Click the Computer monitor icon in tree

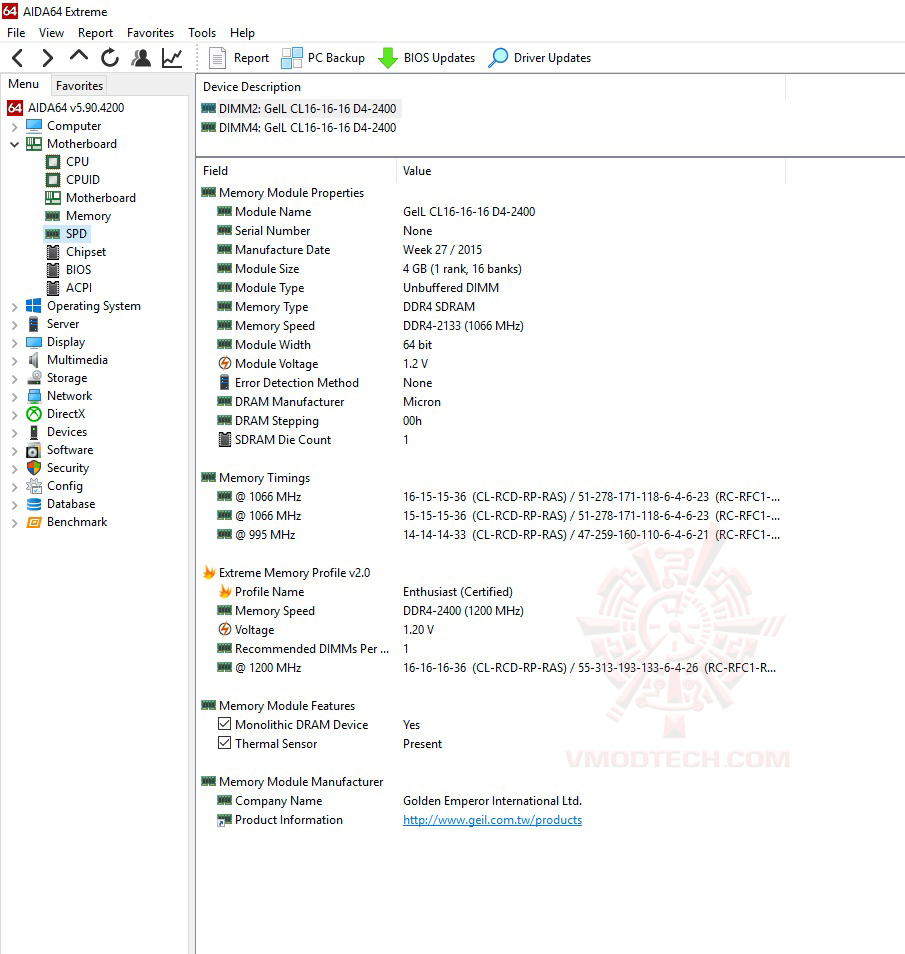34,126
